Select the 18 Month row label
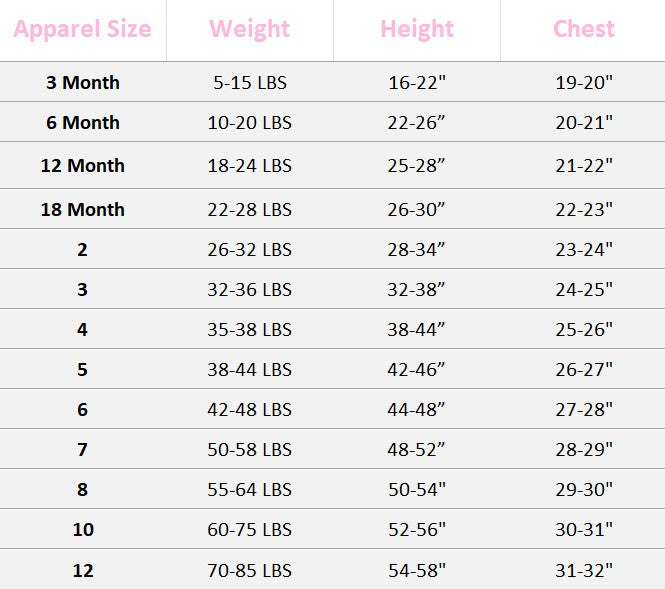This screenshot has width=665, height=589. pyautogui.click(x=83, y=209)
